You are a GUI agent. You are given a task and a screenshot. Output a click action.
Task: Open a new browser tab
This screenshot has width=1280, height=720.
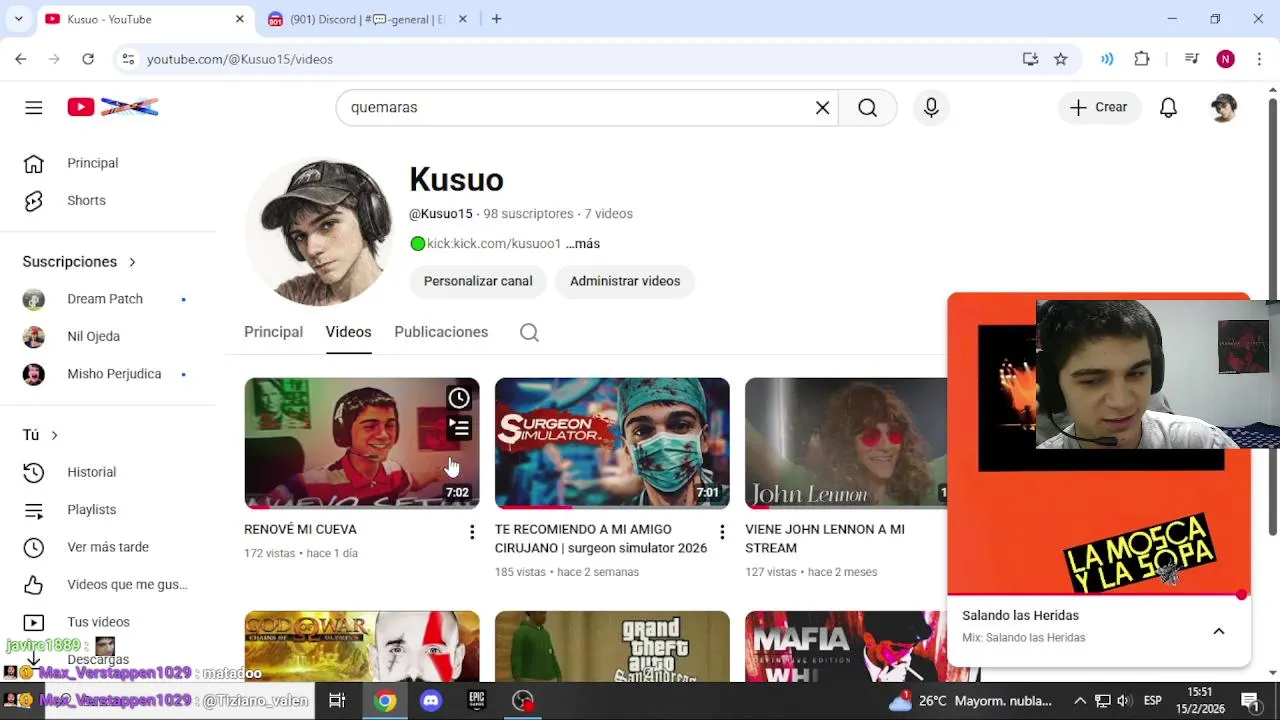coord(496,19)
